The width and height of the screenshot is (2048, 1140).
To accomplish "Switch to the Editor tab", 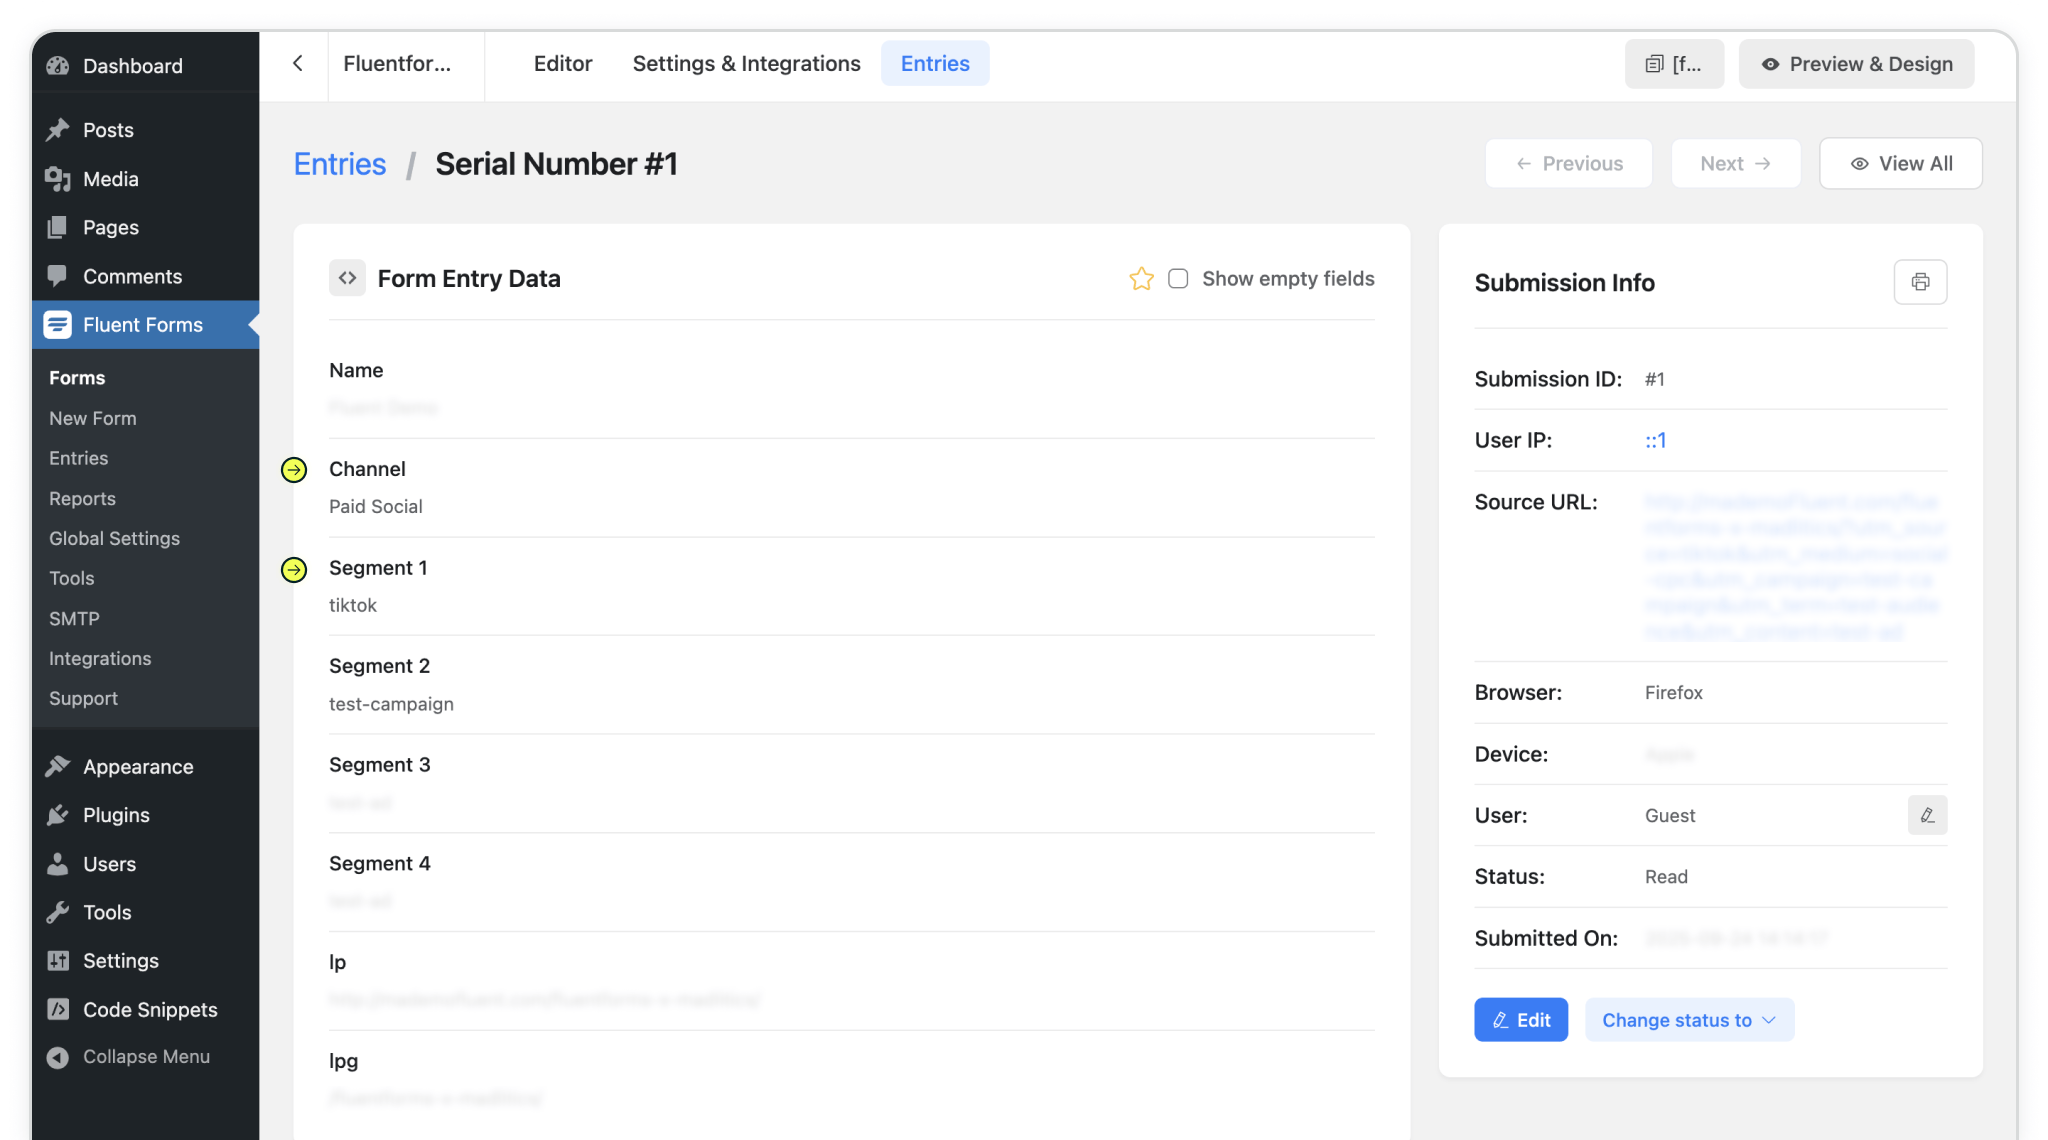I will coord(562,64).
